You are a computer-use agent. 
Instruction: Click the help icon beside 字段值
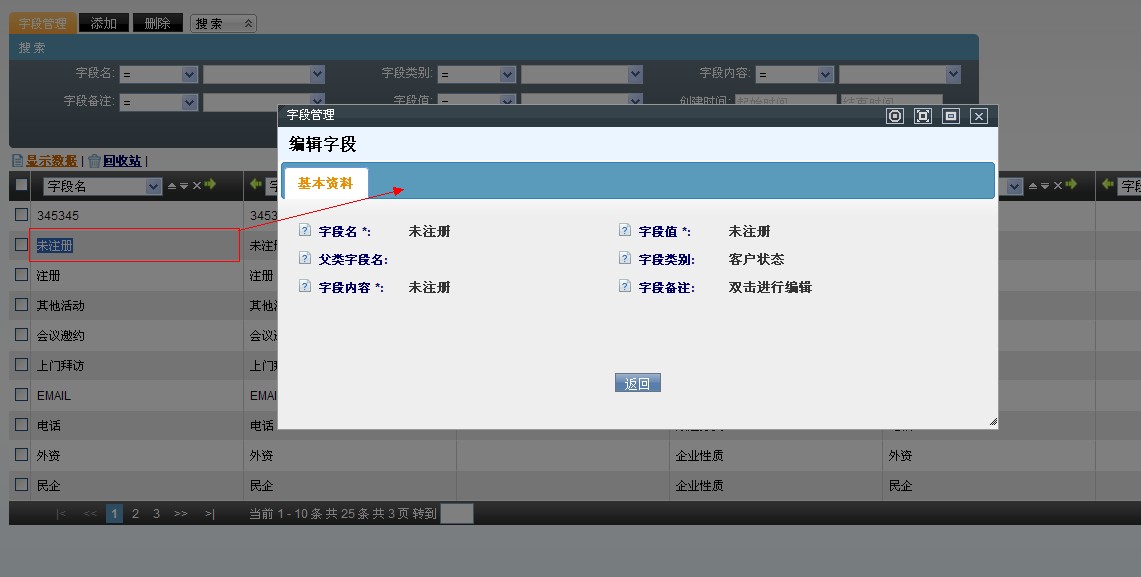(625, 231)
